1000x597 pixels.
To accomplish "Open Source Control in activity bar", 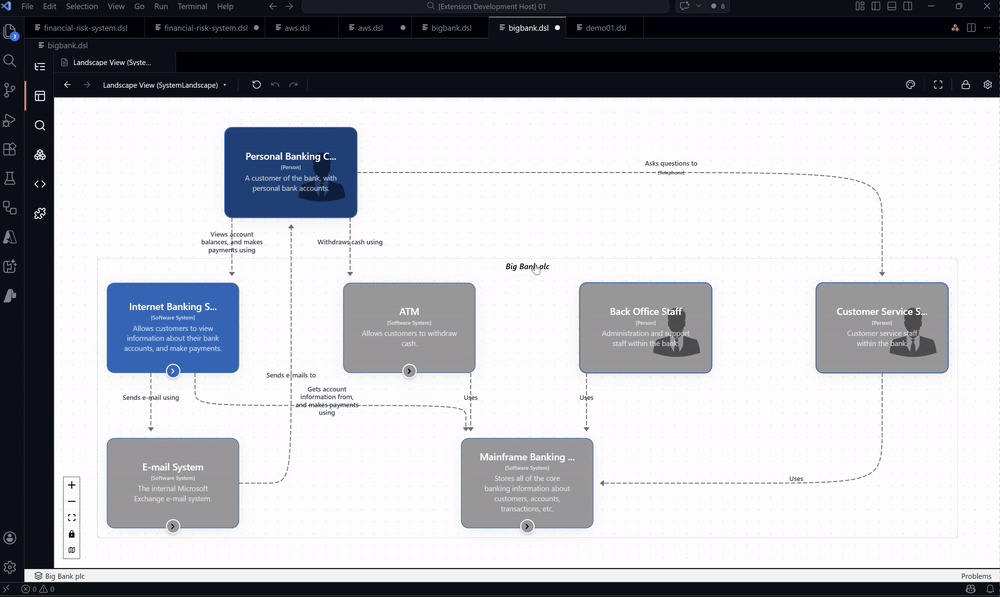I will coord(10,90).
